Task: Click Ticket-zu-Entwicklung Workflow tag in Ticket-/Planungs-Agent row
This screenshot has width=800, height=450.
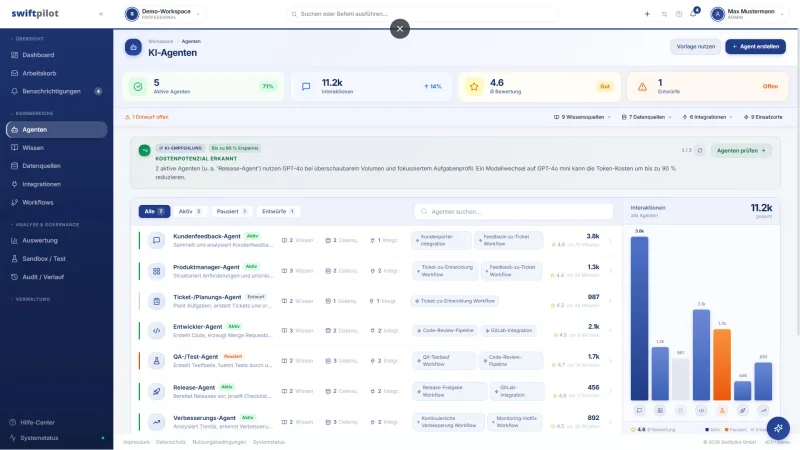Action: (455, 301)
